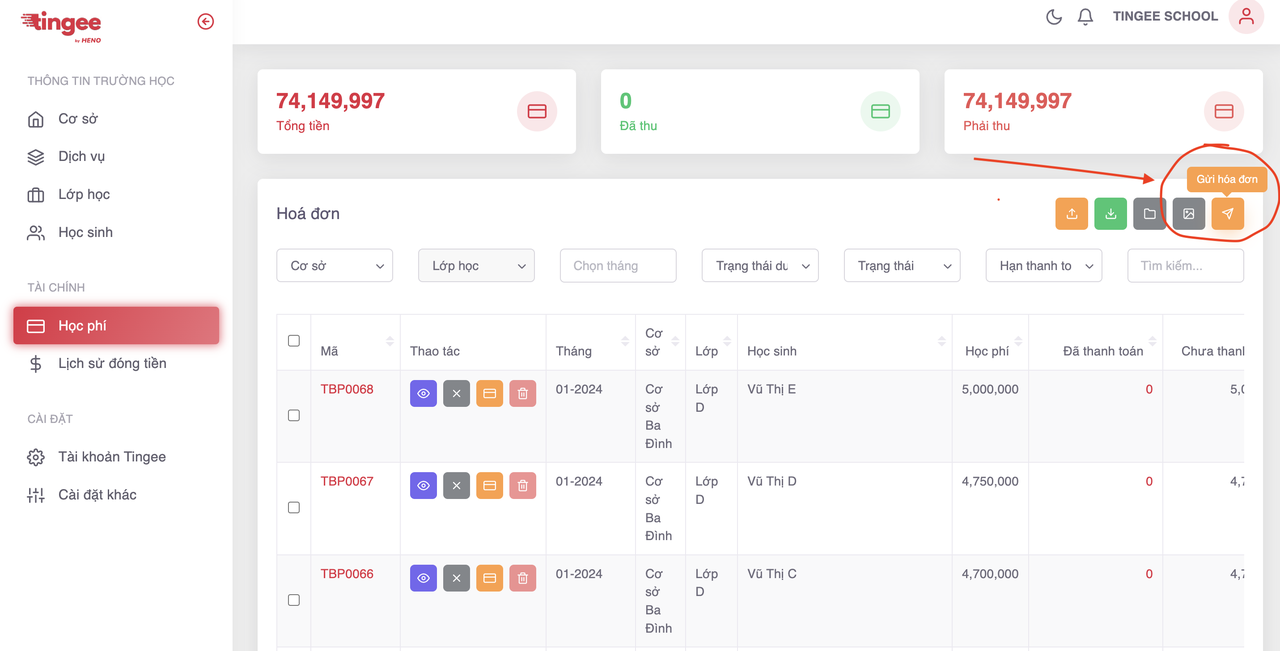
Task: Click the send invoice paper-plane icon
Action: coord(1227,214)
